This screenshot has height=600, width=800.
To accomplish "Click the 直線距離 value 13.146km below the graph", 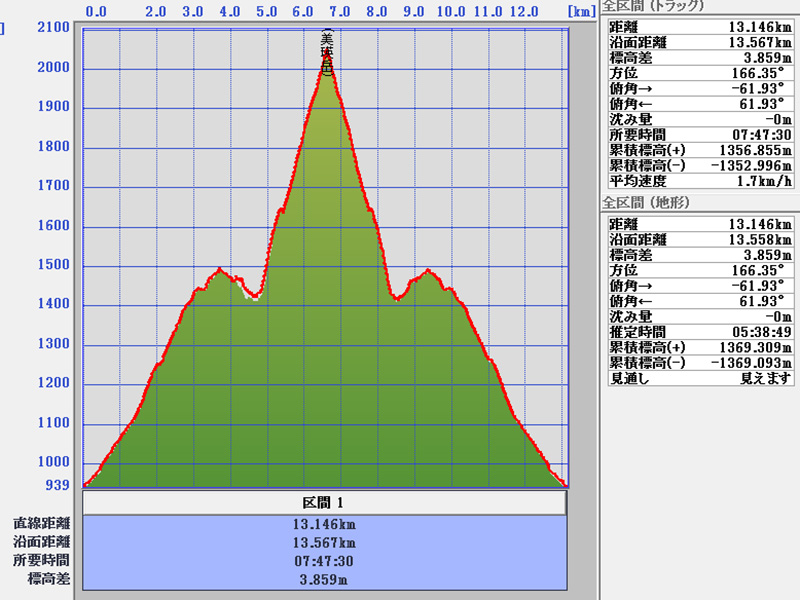I will pyautogui.click(x=324, y=523).
